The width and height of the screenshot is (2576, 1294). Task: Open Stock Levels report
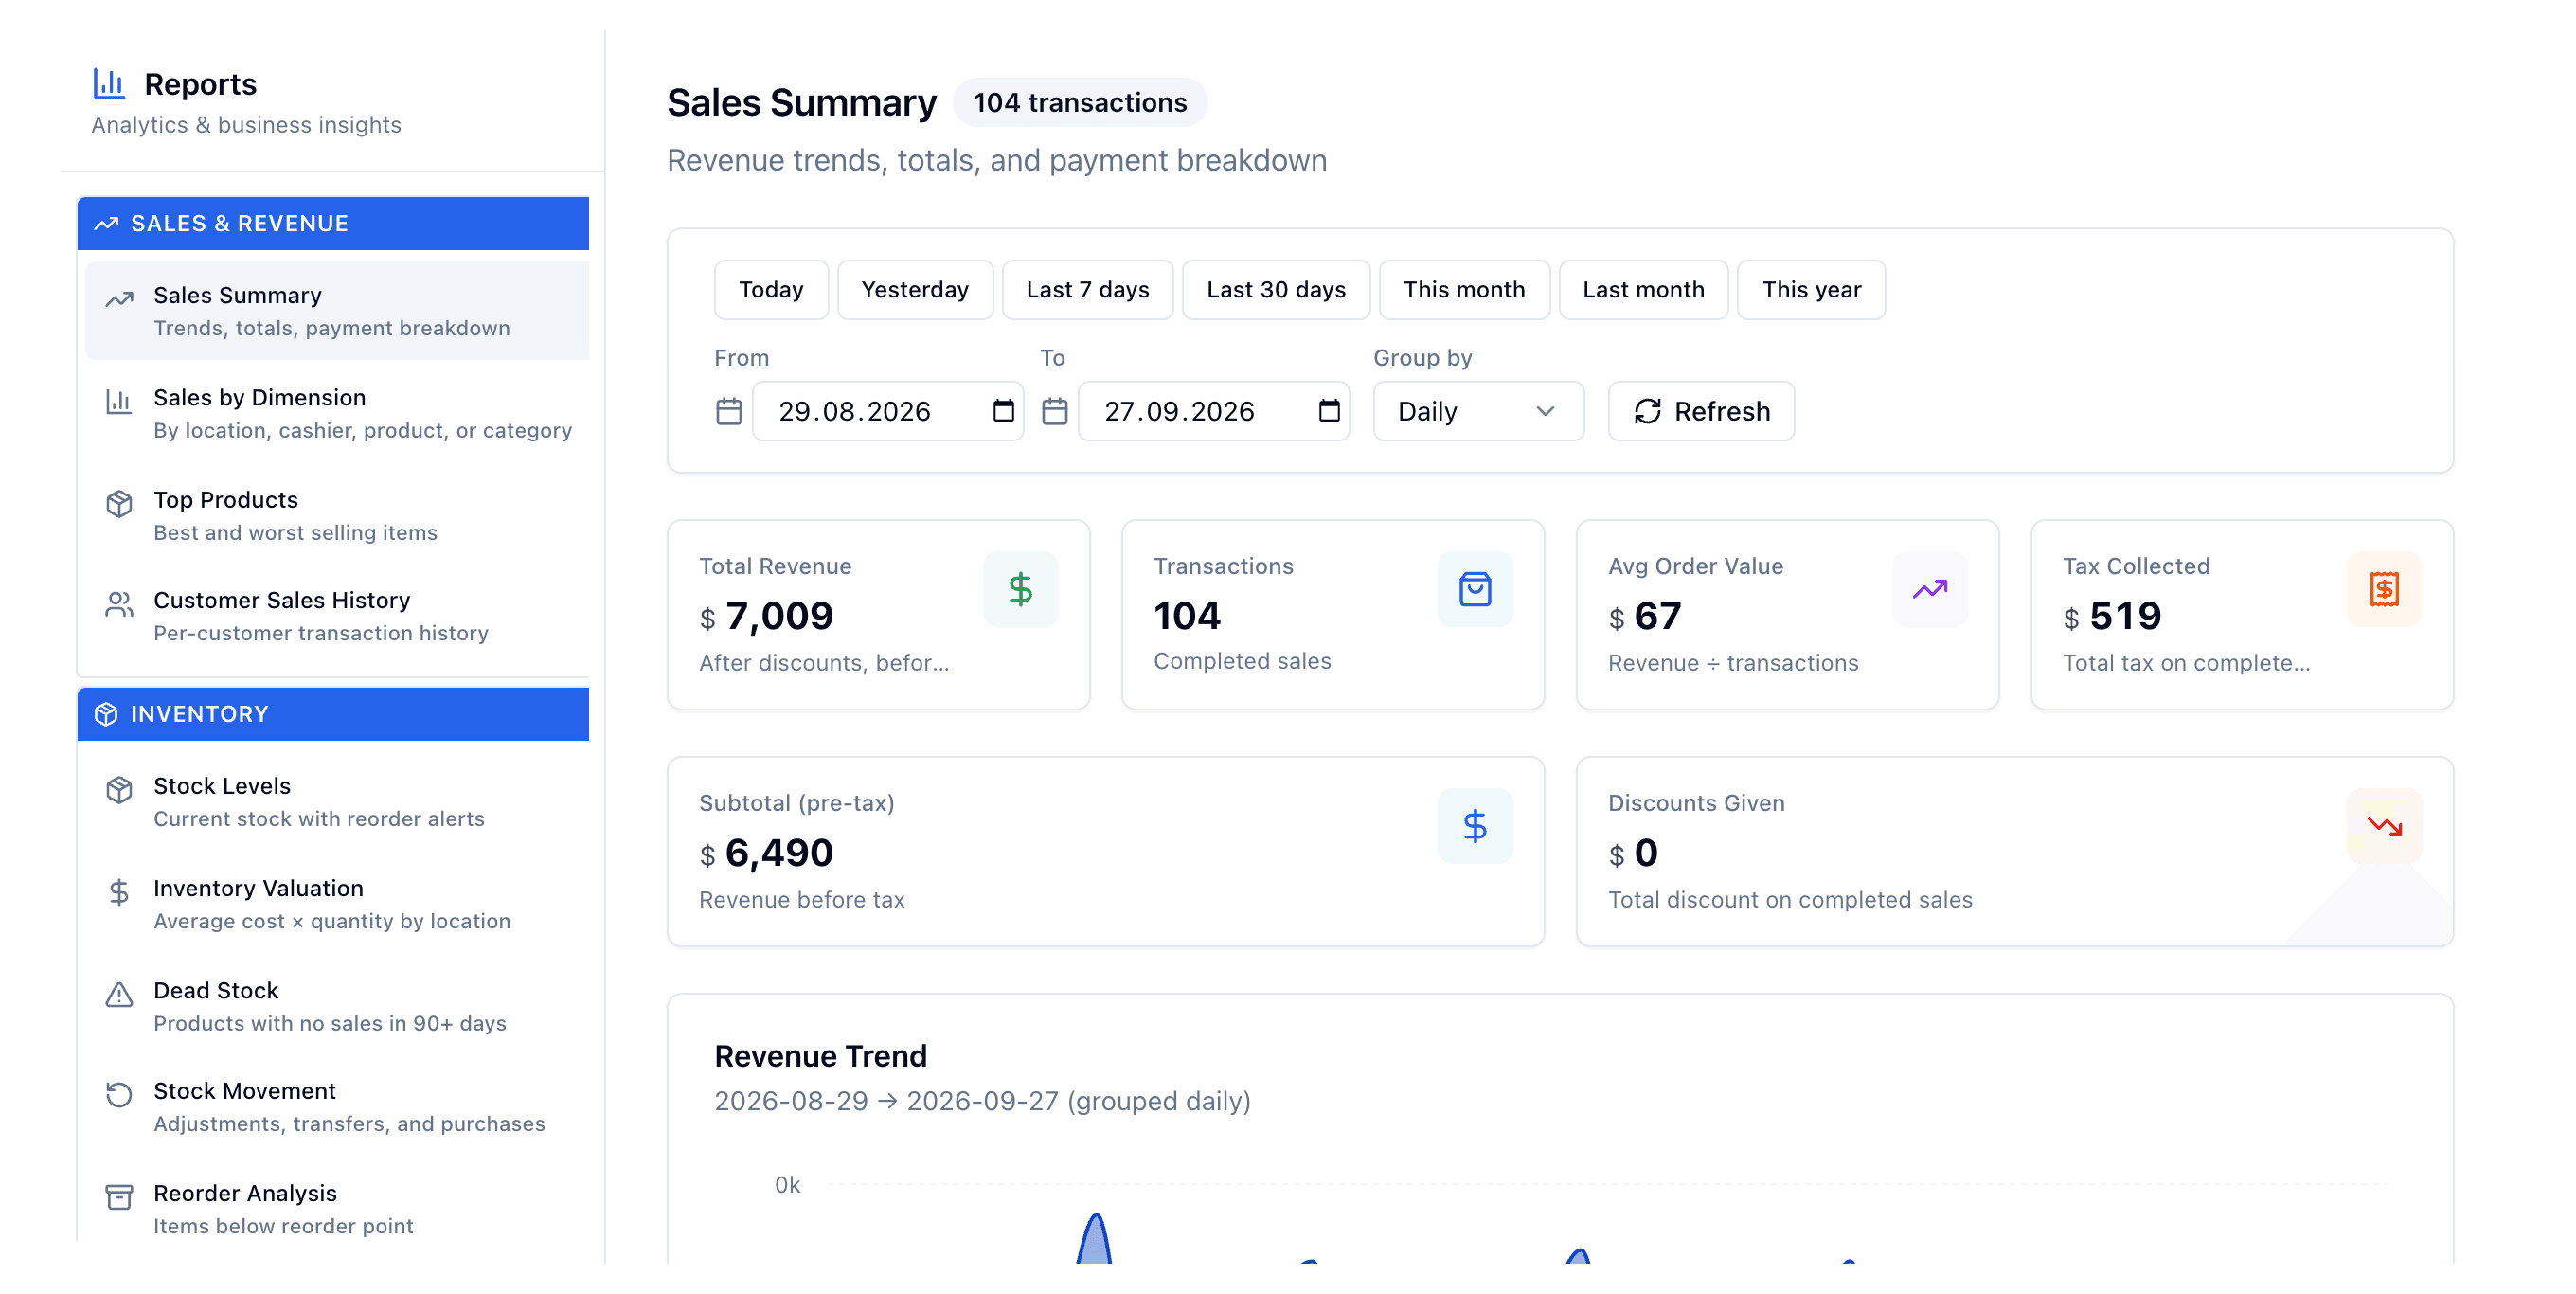click(x=337, y=802)
